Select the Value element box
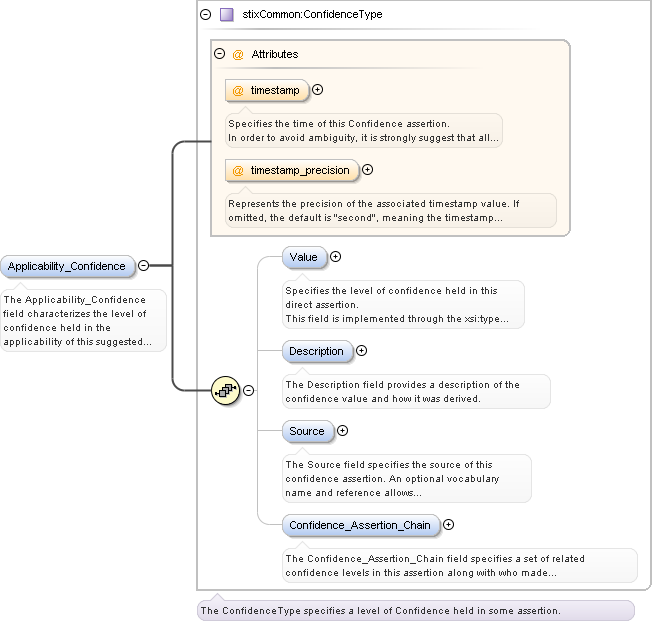653x624 pixels. click(x=304, y=257)
